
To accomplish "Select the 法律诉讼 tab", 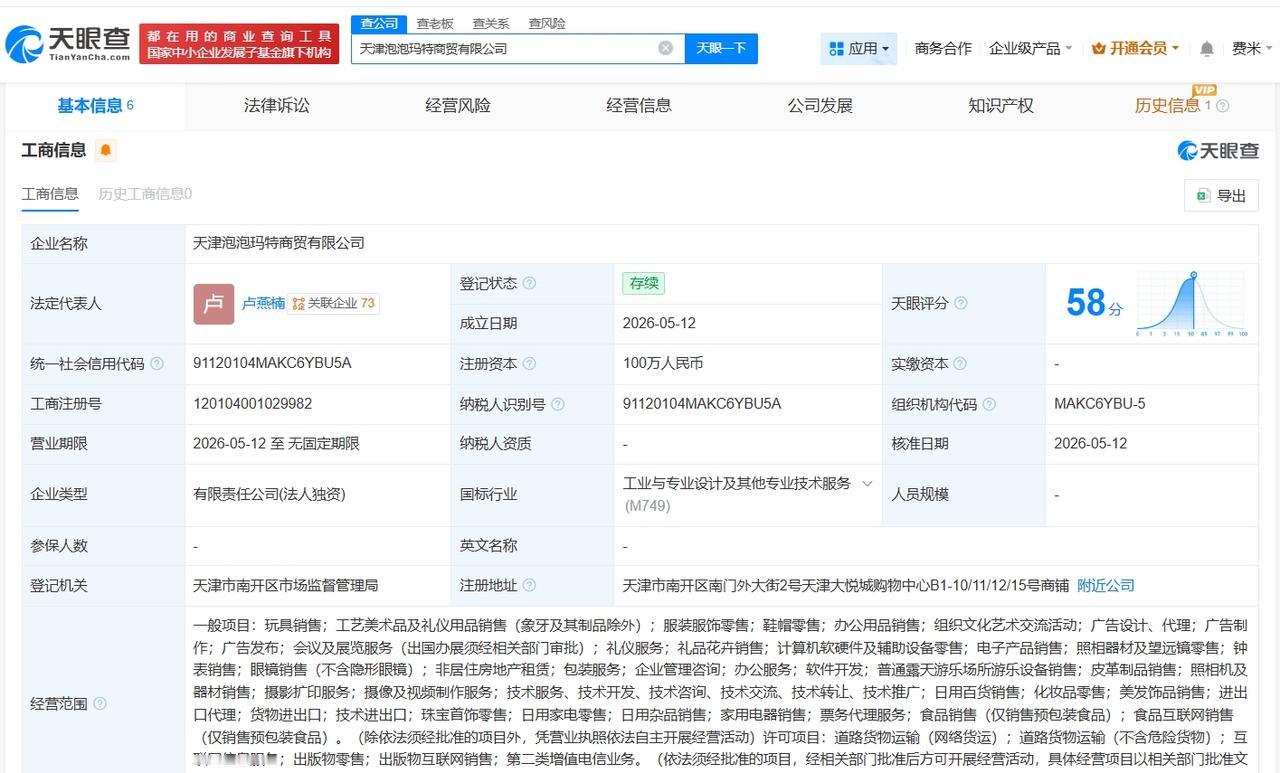I will pos(277,105).
